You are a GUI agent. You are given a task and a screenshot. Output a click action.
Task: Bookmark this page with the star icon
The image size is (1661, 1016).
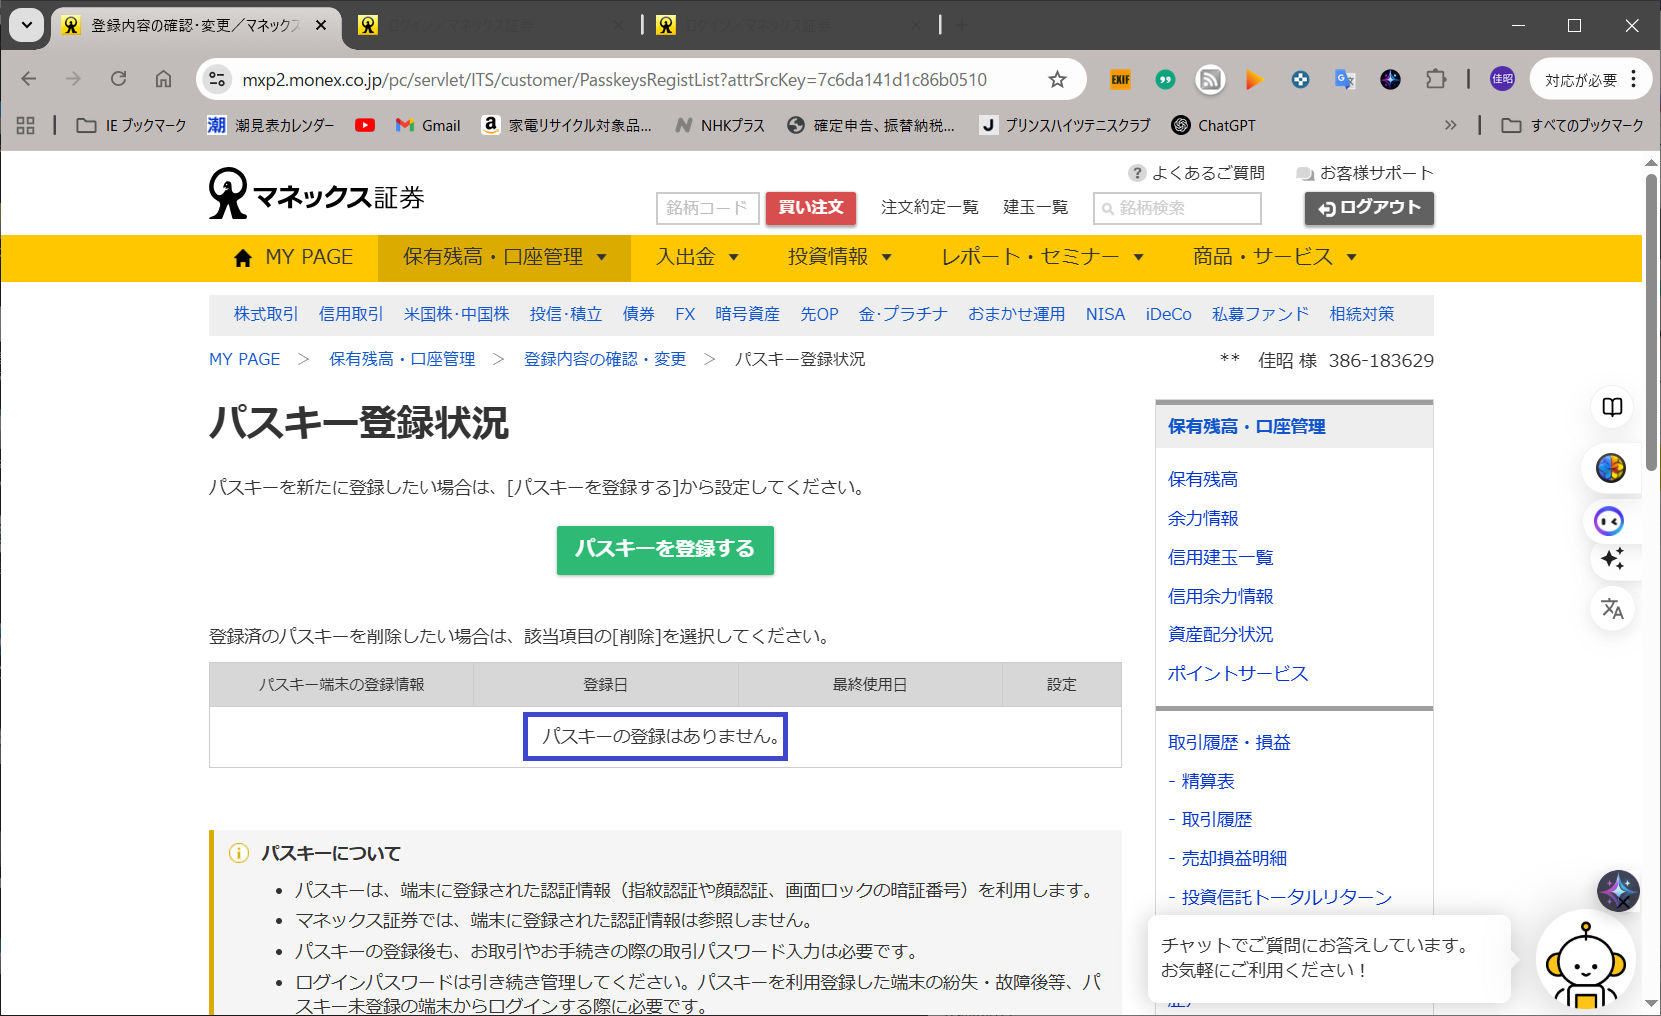pos(1057,80)
